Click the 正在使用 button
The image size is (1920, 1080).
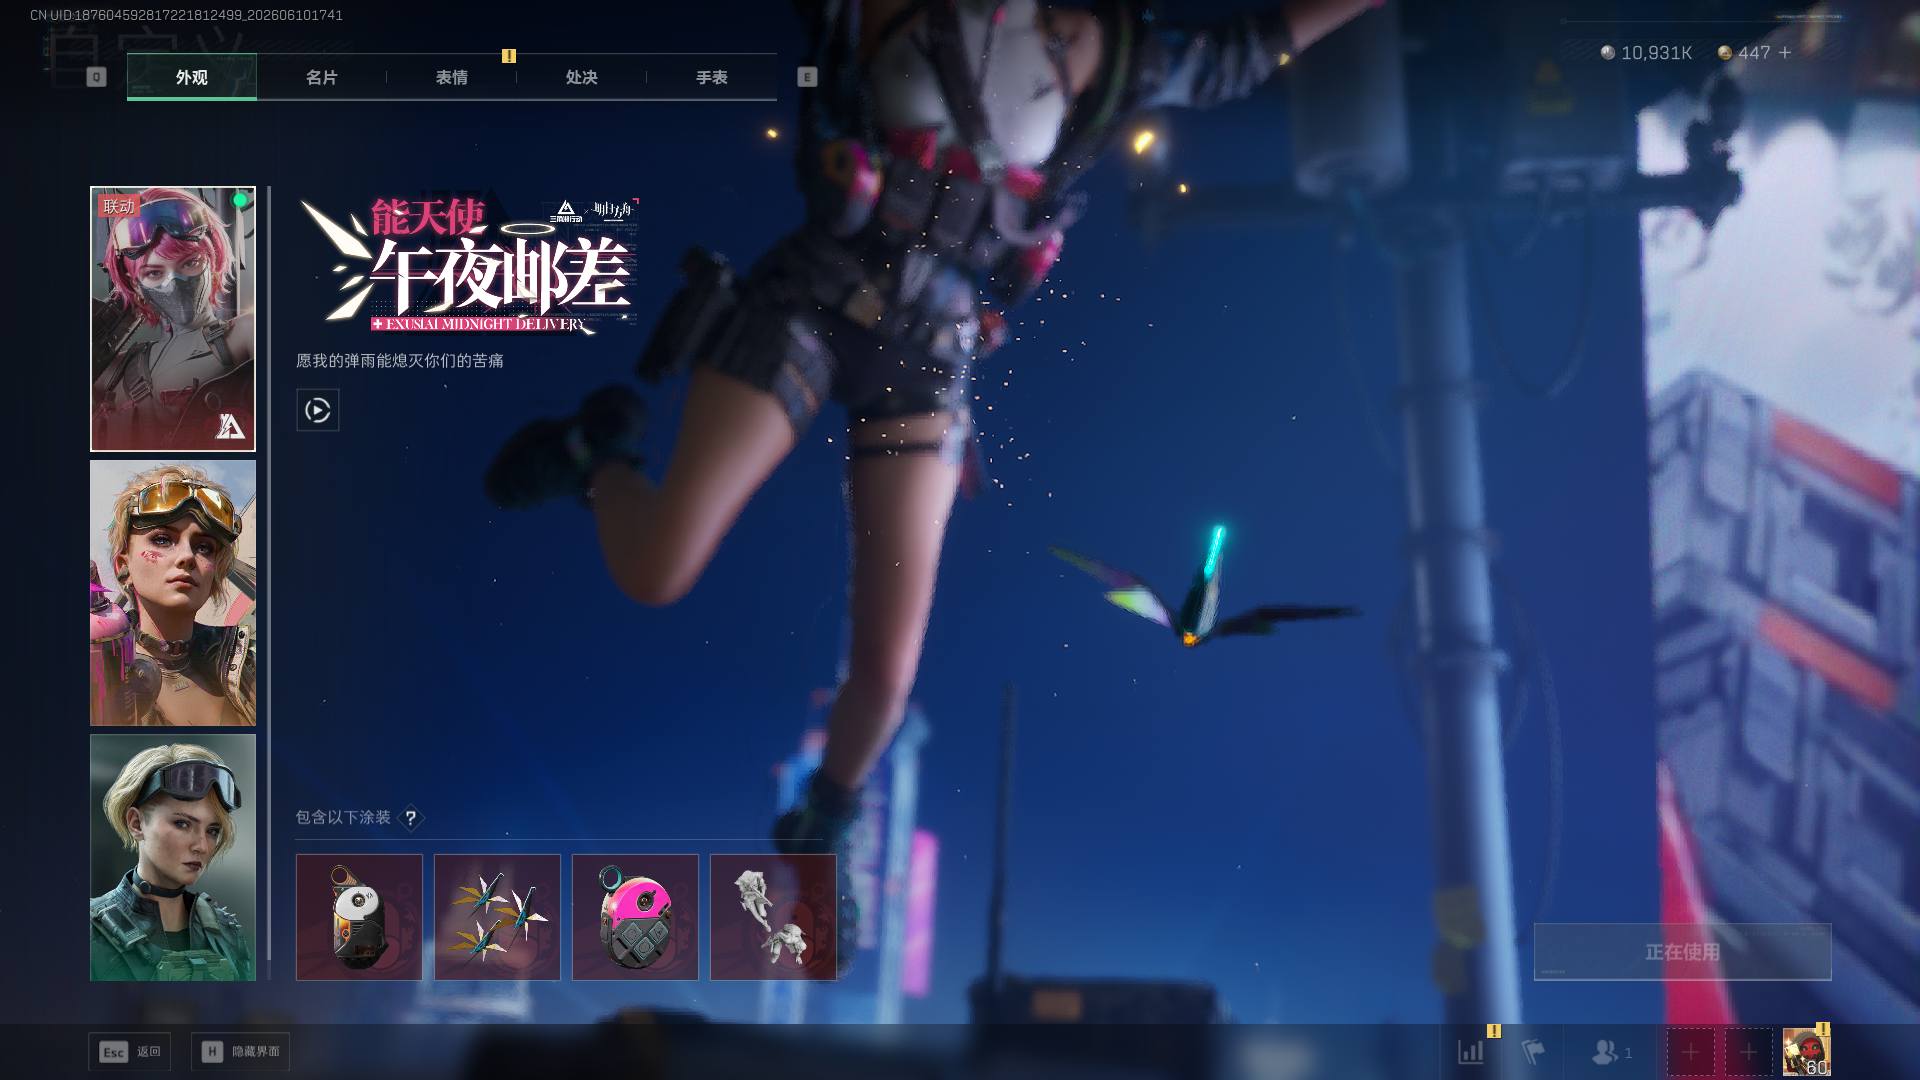(1683, 952)
